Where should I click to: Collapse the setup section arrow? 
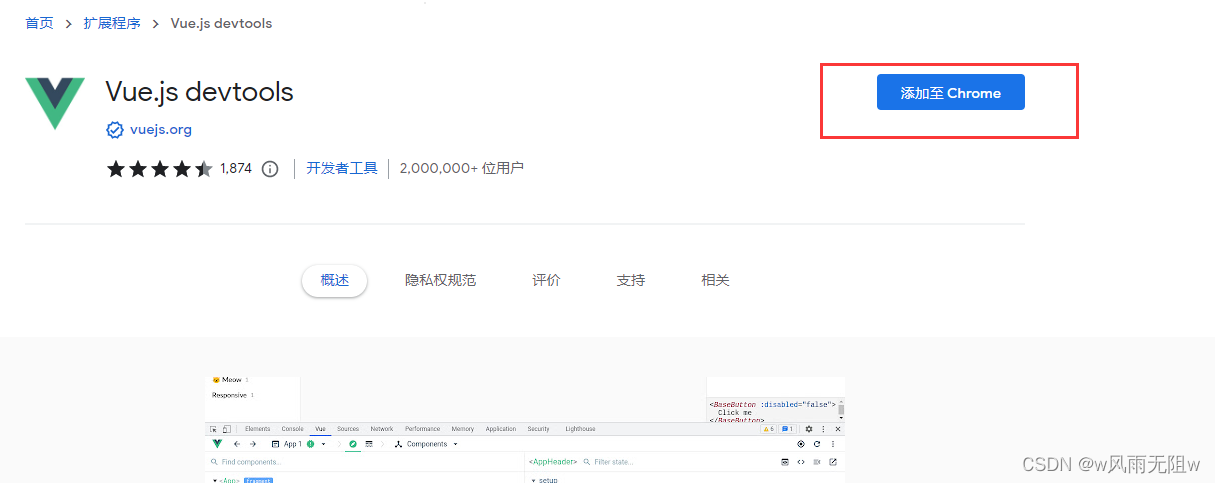534,481
